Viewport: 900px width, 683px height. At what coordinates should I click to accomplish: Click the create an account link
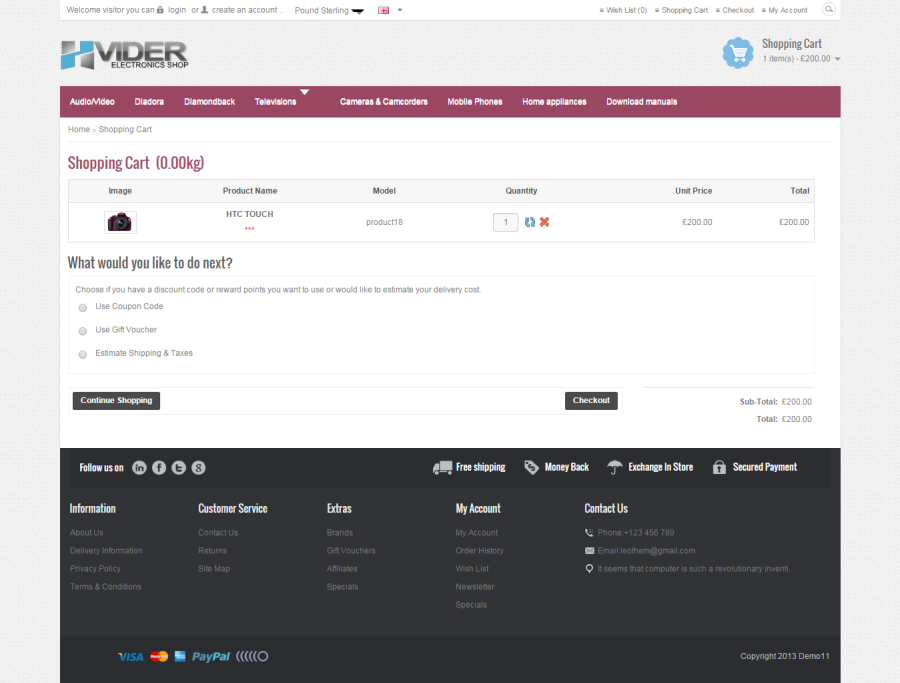244,10
